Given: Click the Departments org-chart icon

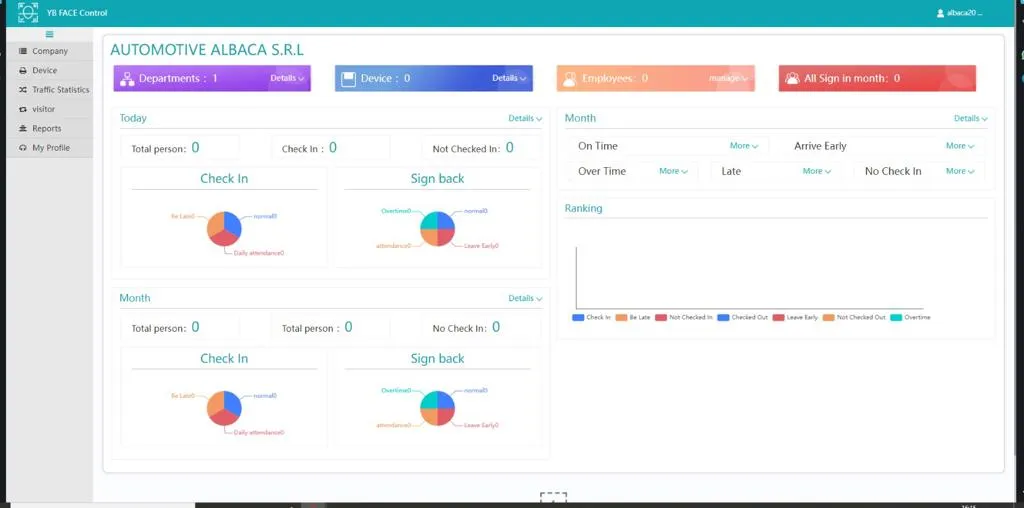Looking at the screenshot, I should click(126, 78).
